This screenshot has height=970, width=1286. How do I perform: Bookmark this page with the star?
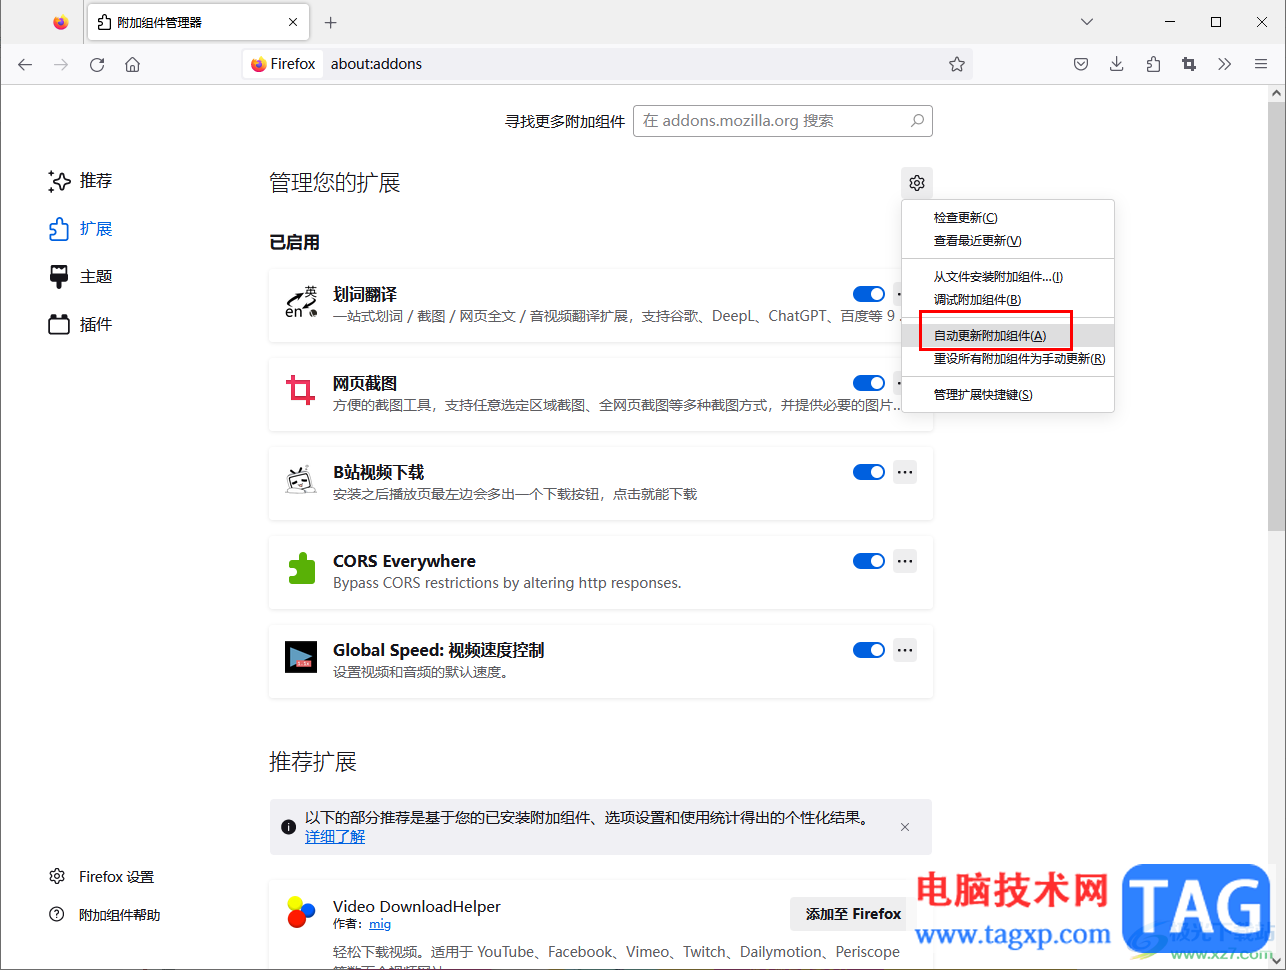957,64
